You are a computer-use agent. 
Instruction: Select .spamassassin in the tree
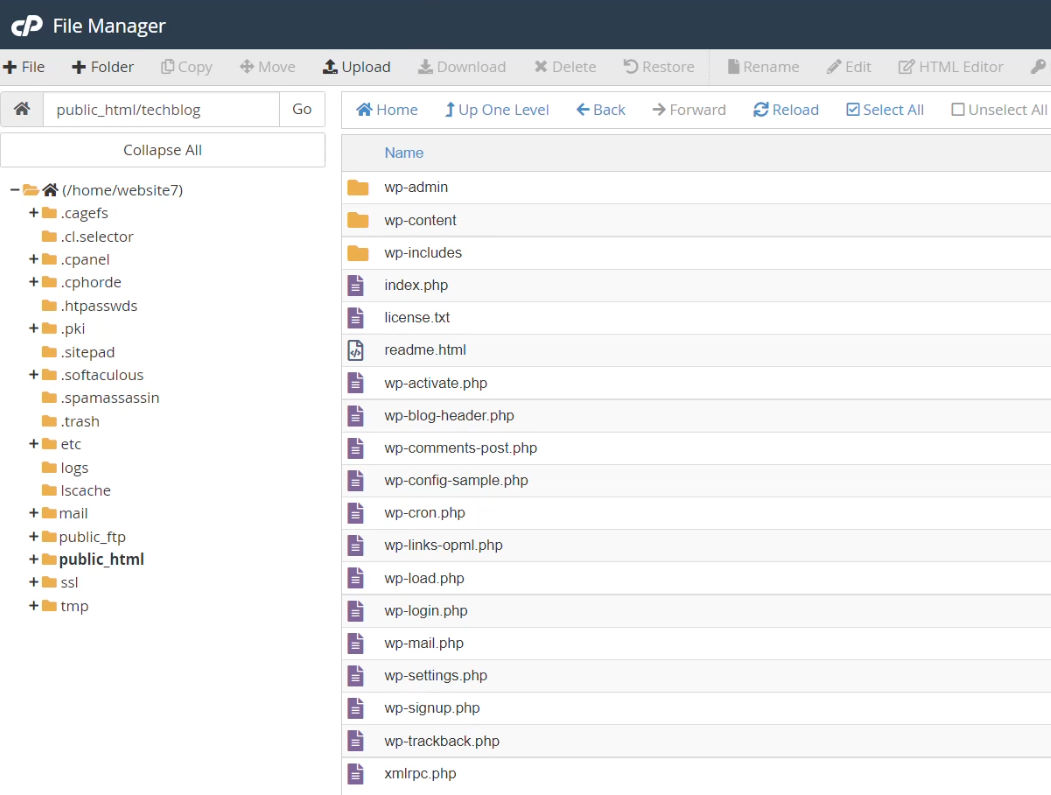pos(110,398)
